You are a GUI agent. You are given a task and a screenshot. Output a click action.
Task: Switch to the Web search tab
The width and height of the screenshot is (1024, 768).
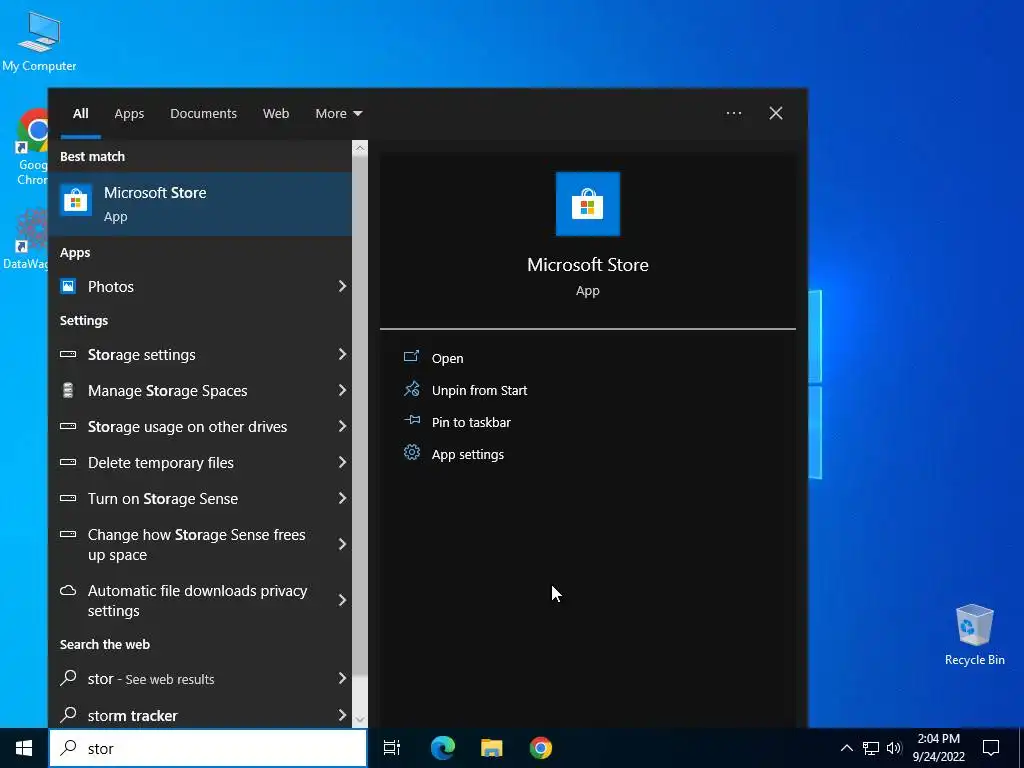click(276, 113)
